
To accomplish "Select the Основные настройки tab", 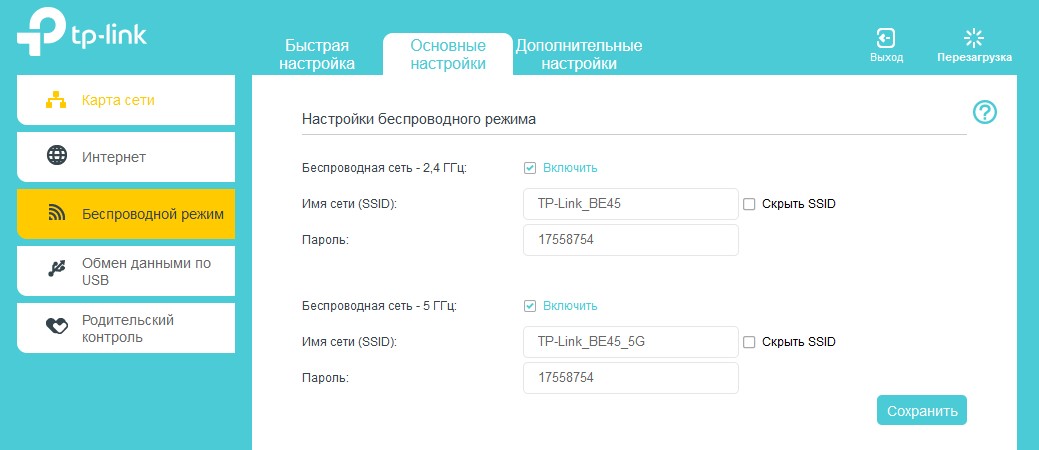I will tap(448, 55).
